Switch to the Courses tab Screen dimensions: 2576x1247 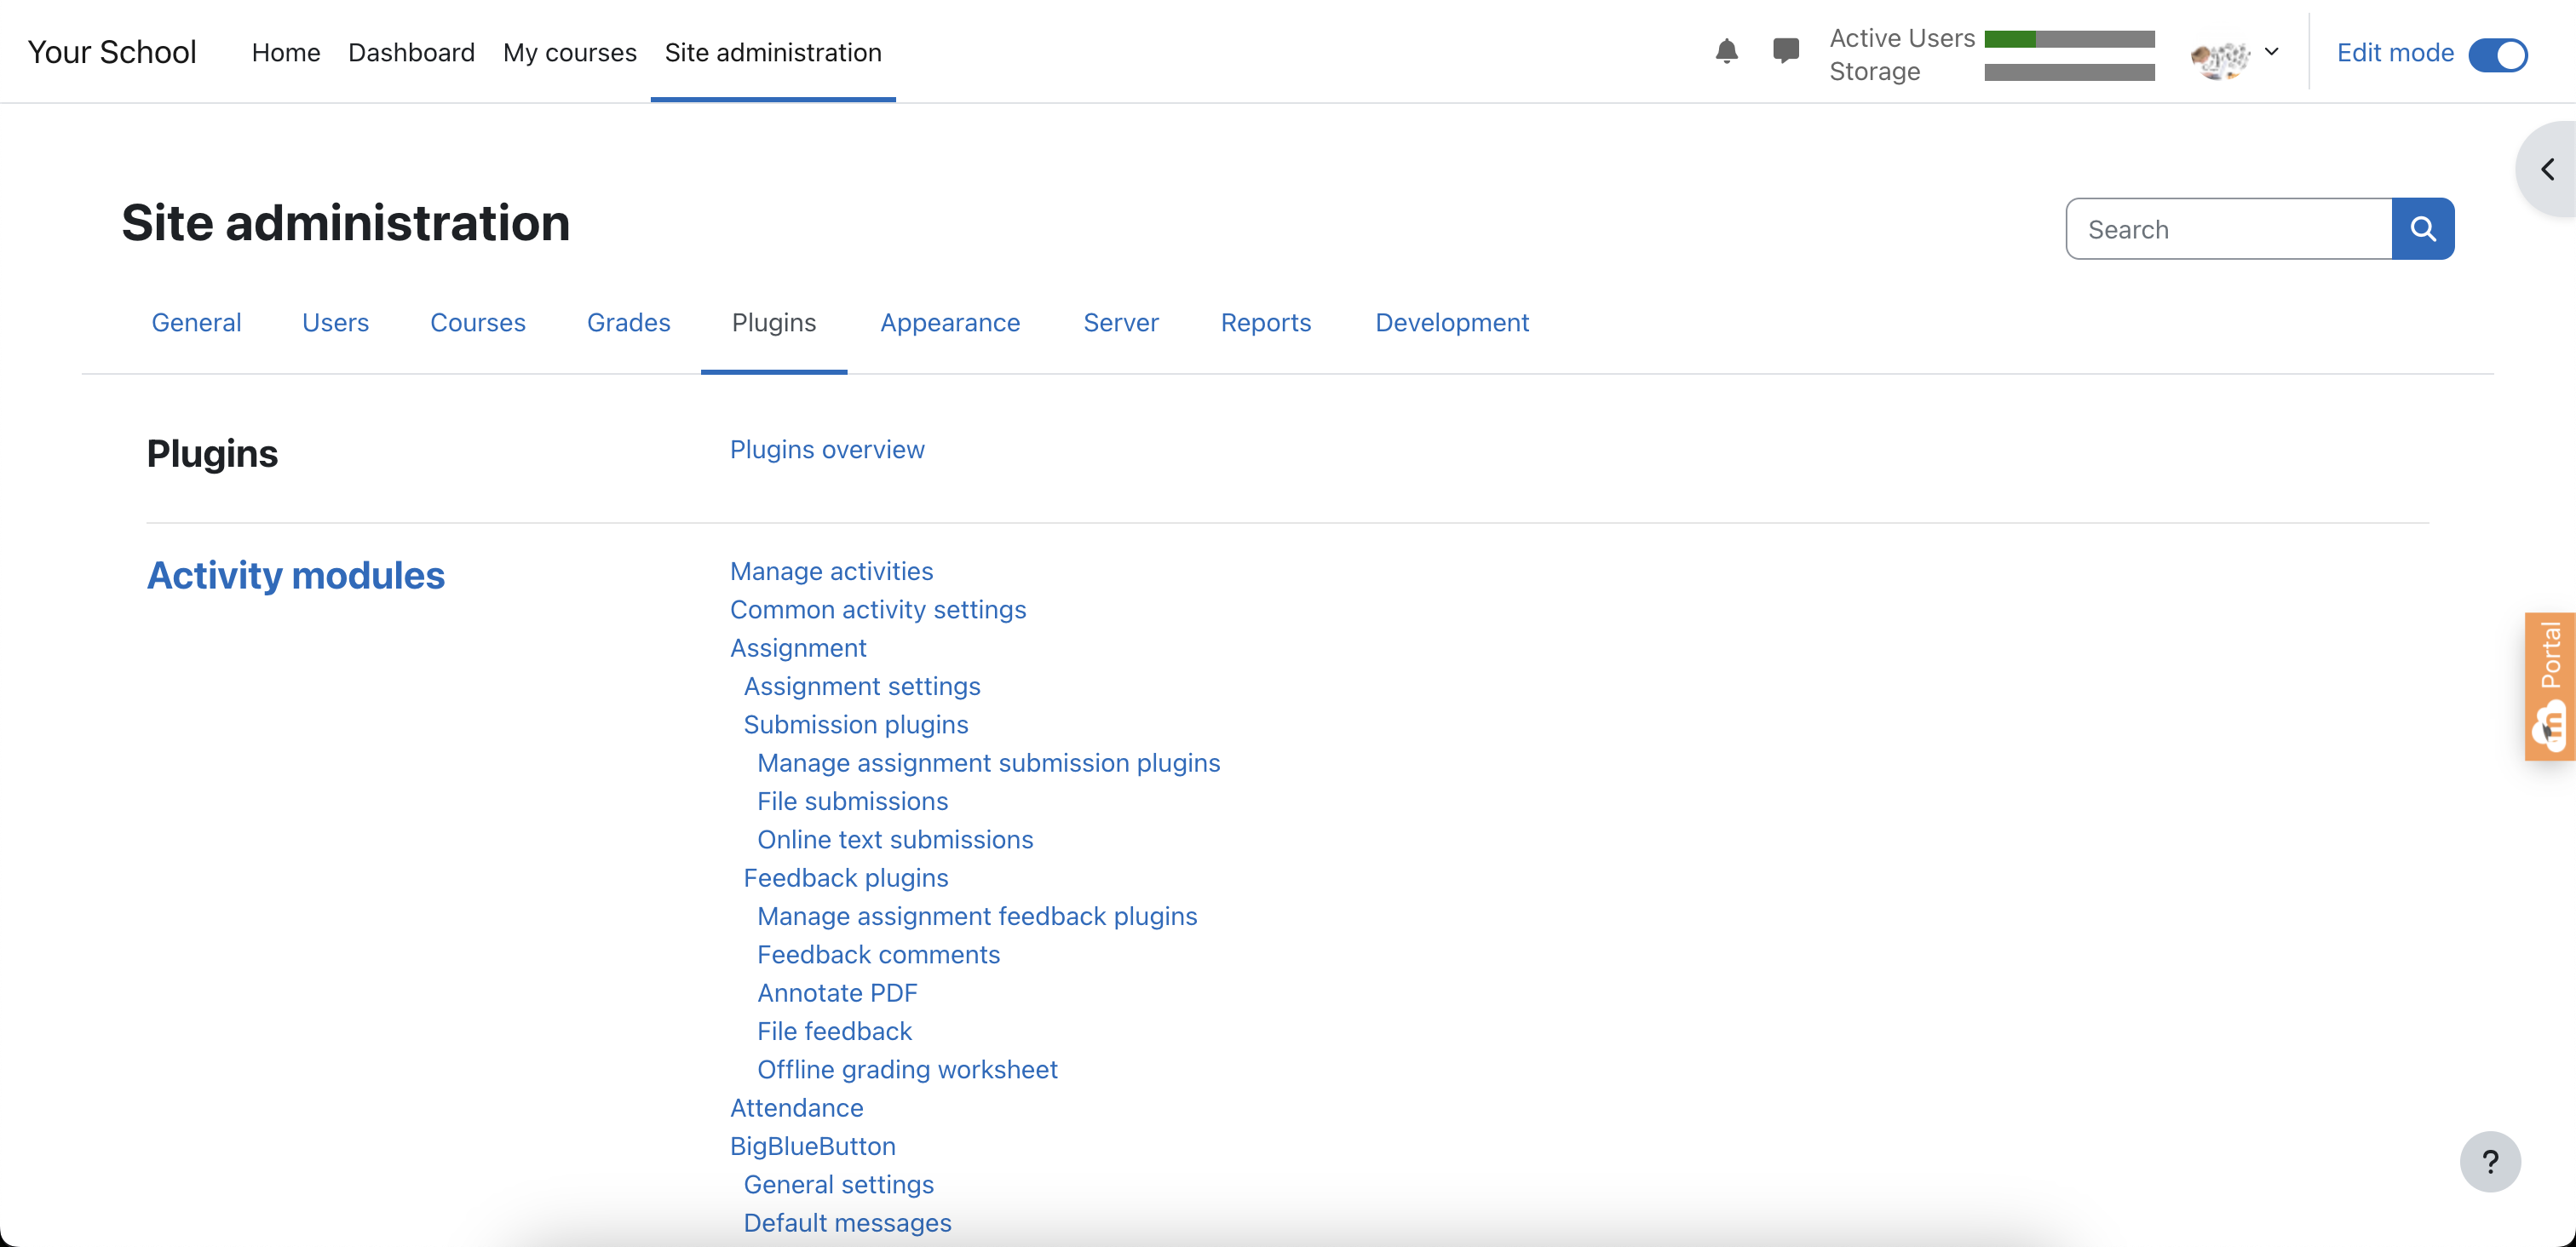pyautogui.click(x=478, y=323)
